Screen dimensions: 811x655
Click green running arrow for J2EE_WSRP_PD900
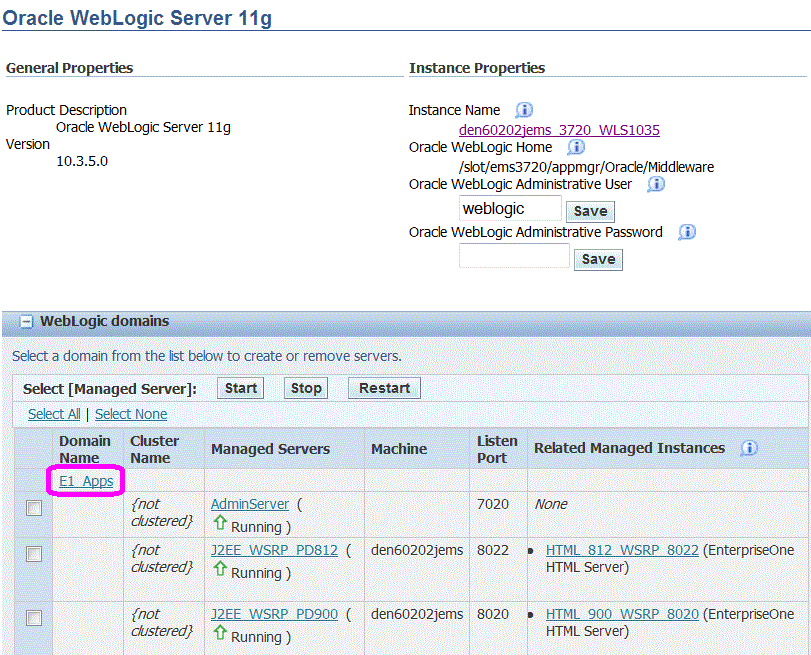(x=220, y=633)
